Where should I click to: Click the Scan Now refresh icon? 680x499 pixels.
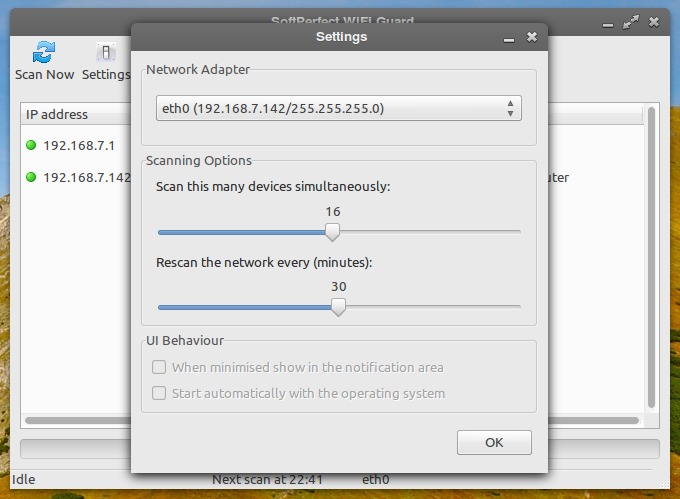coord(44,52)
